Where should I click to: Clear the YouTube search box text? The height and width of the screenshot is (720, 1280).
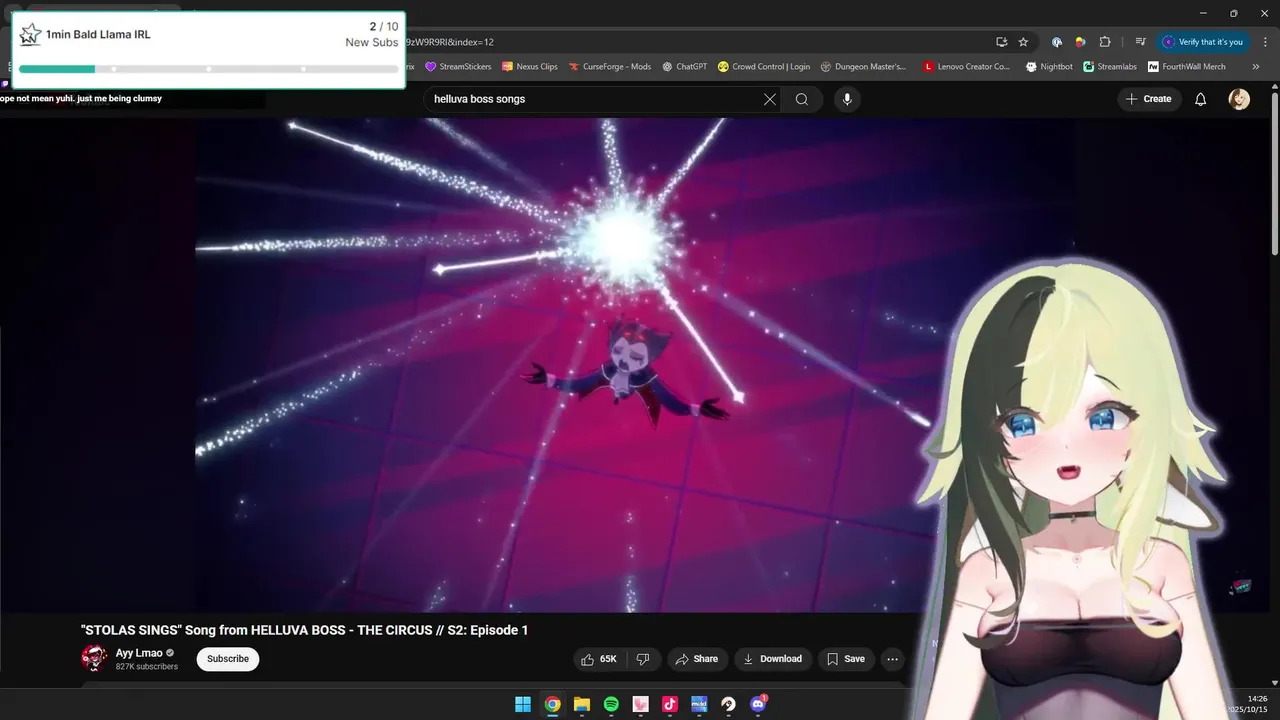point(769,99)
